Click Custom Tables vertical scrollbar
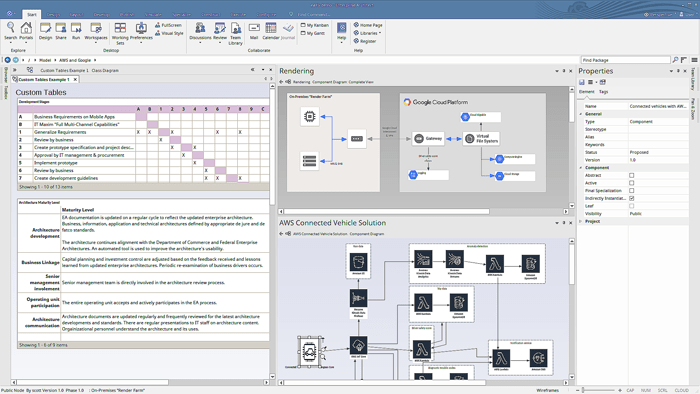This screenshot has height=394, width=700. pos(272,147)
